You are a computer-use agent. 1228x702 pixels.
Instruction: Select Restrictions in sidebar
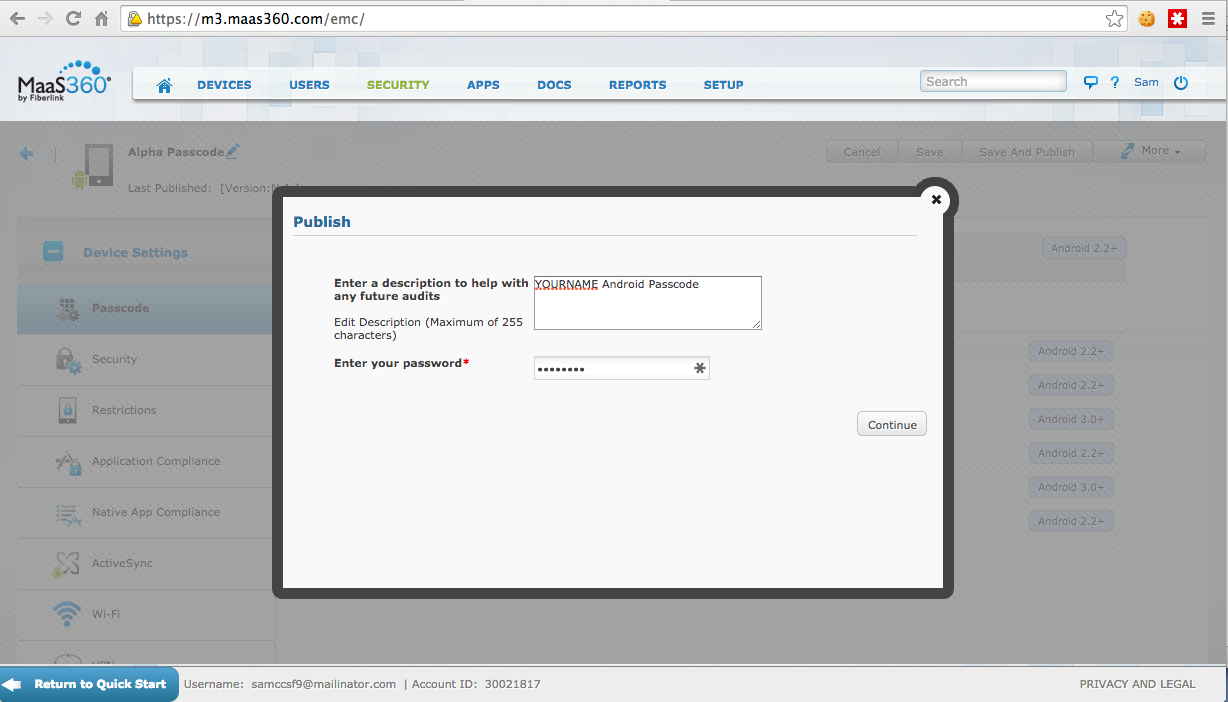(x=145, y=410)
